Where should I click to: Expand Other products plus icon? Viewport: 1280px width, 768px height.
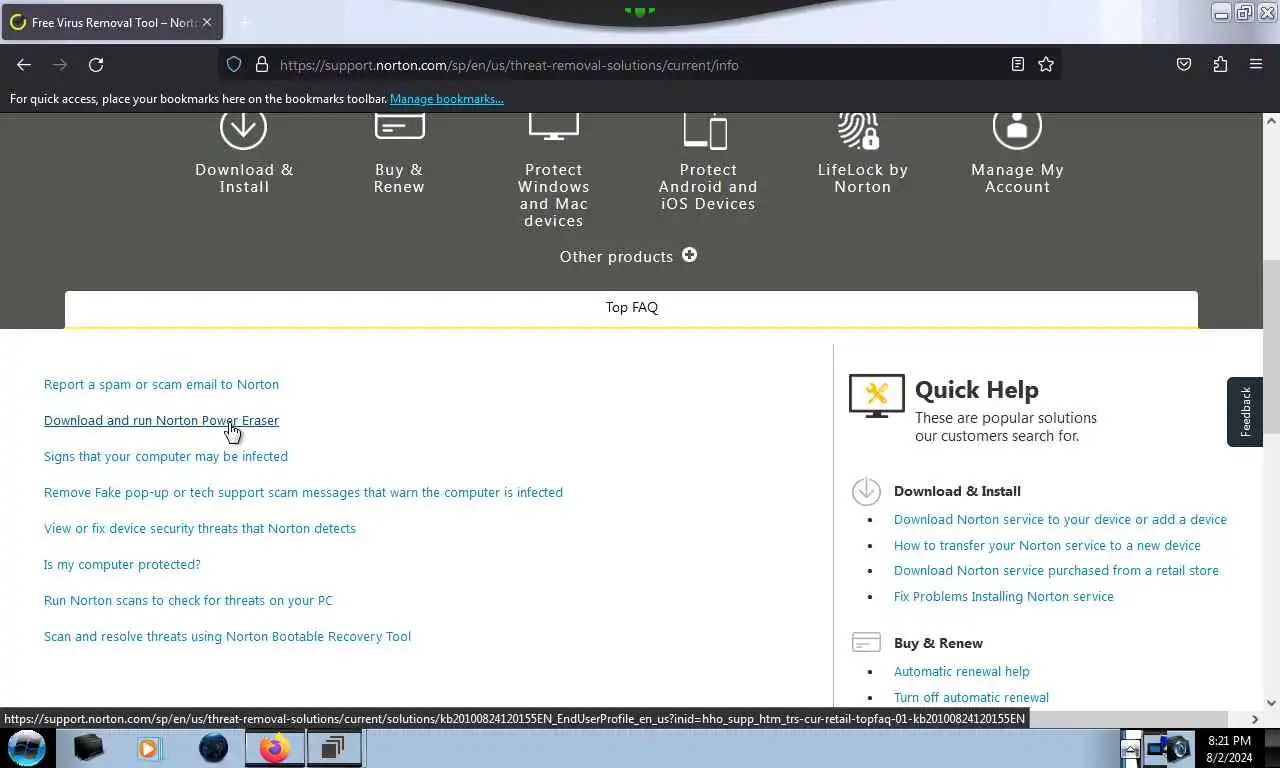[689, 255]
